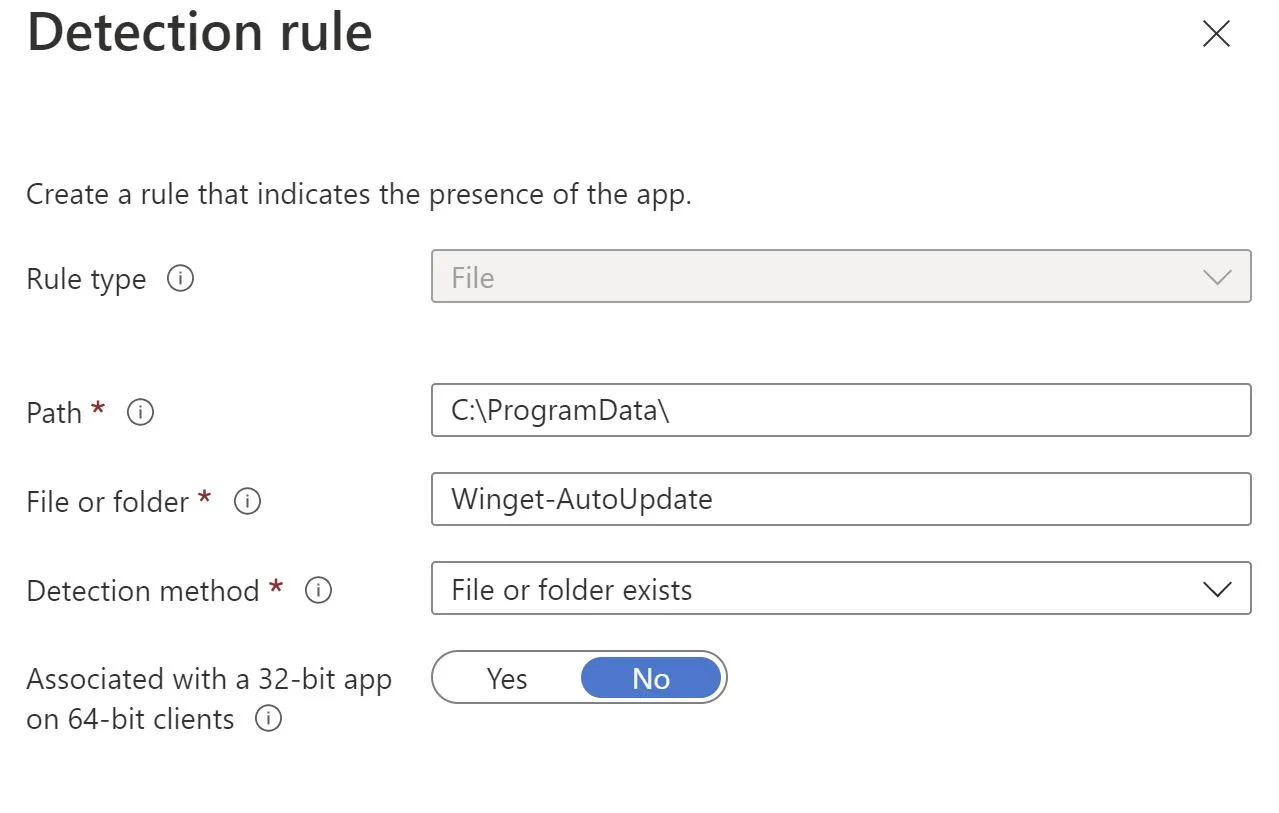This screenshot has width=1279, height=813.
Task: Close the Detection rule pane
Action: point(1216,34)
